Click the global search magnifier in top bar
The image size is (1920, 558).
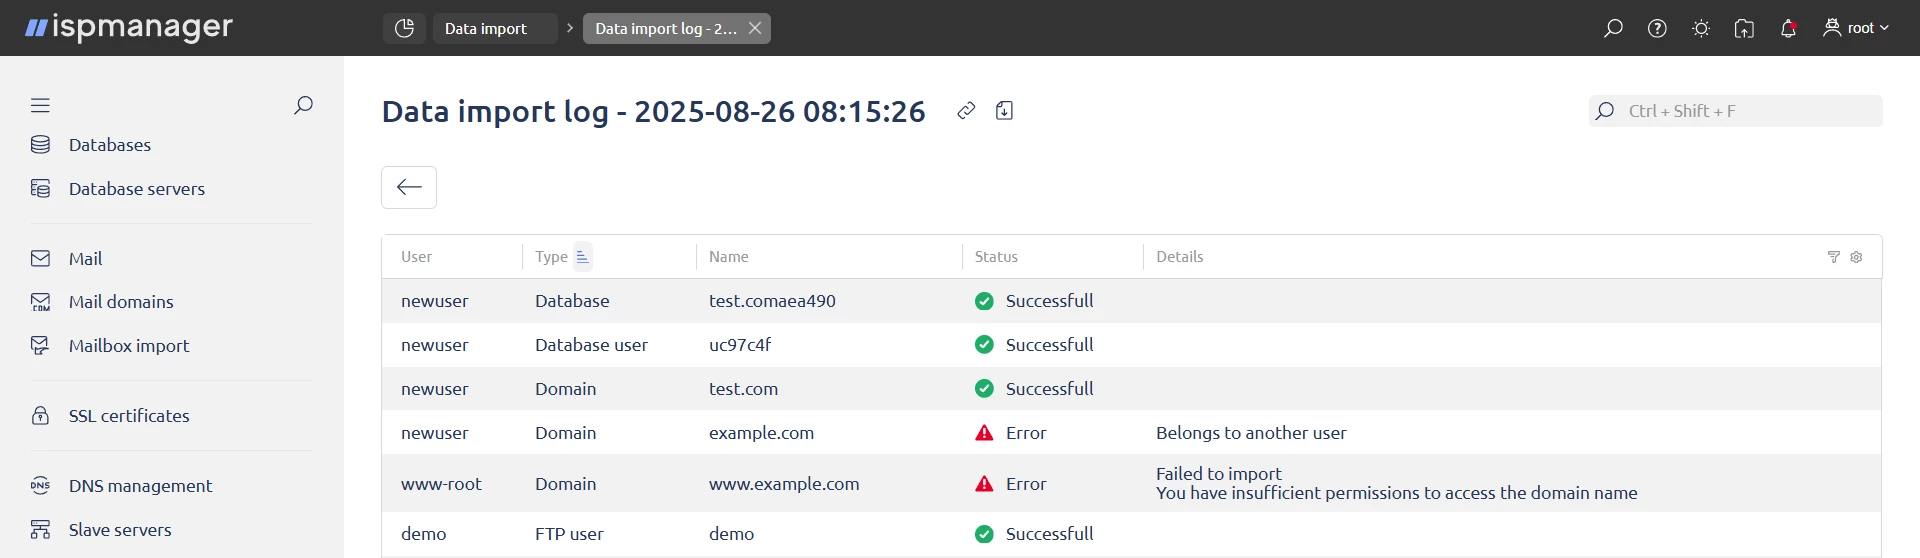click(x=1613, y=28)
